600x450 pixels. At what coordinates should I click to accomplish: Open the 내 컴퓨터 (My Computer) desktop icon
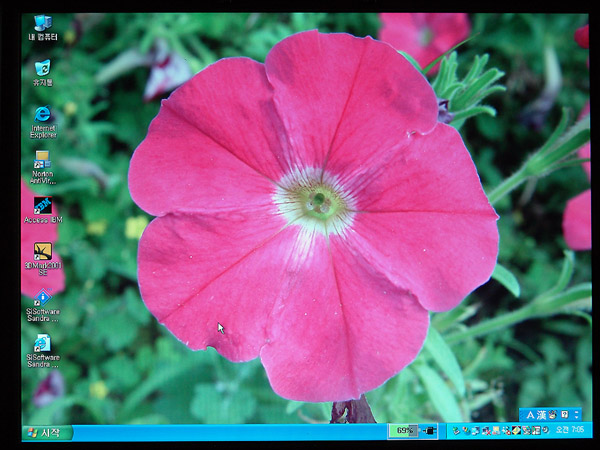[43, 27]
